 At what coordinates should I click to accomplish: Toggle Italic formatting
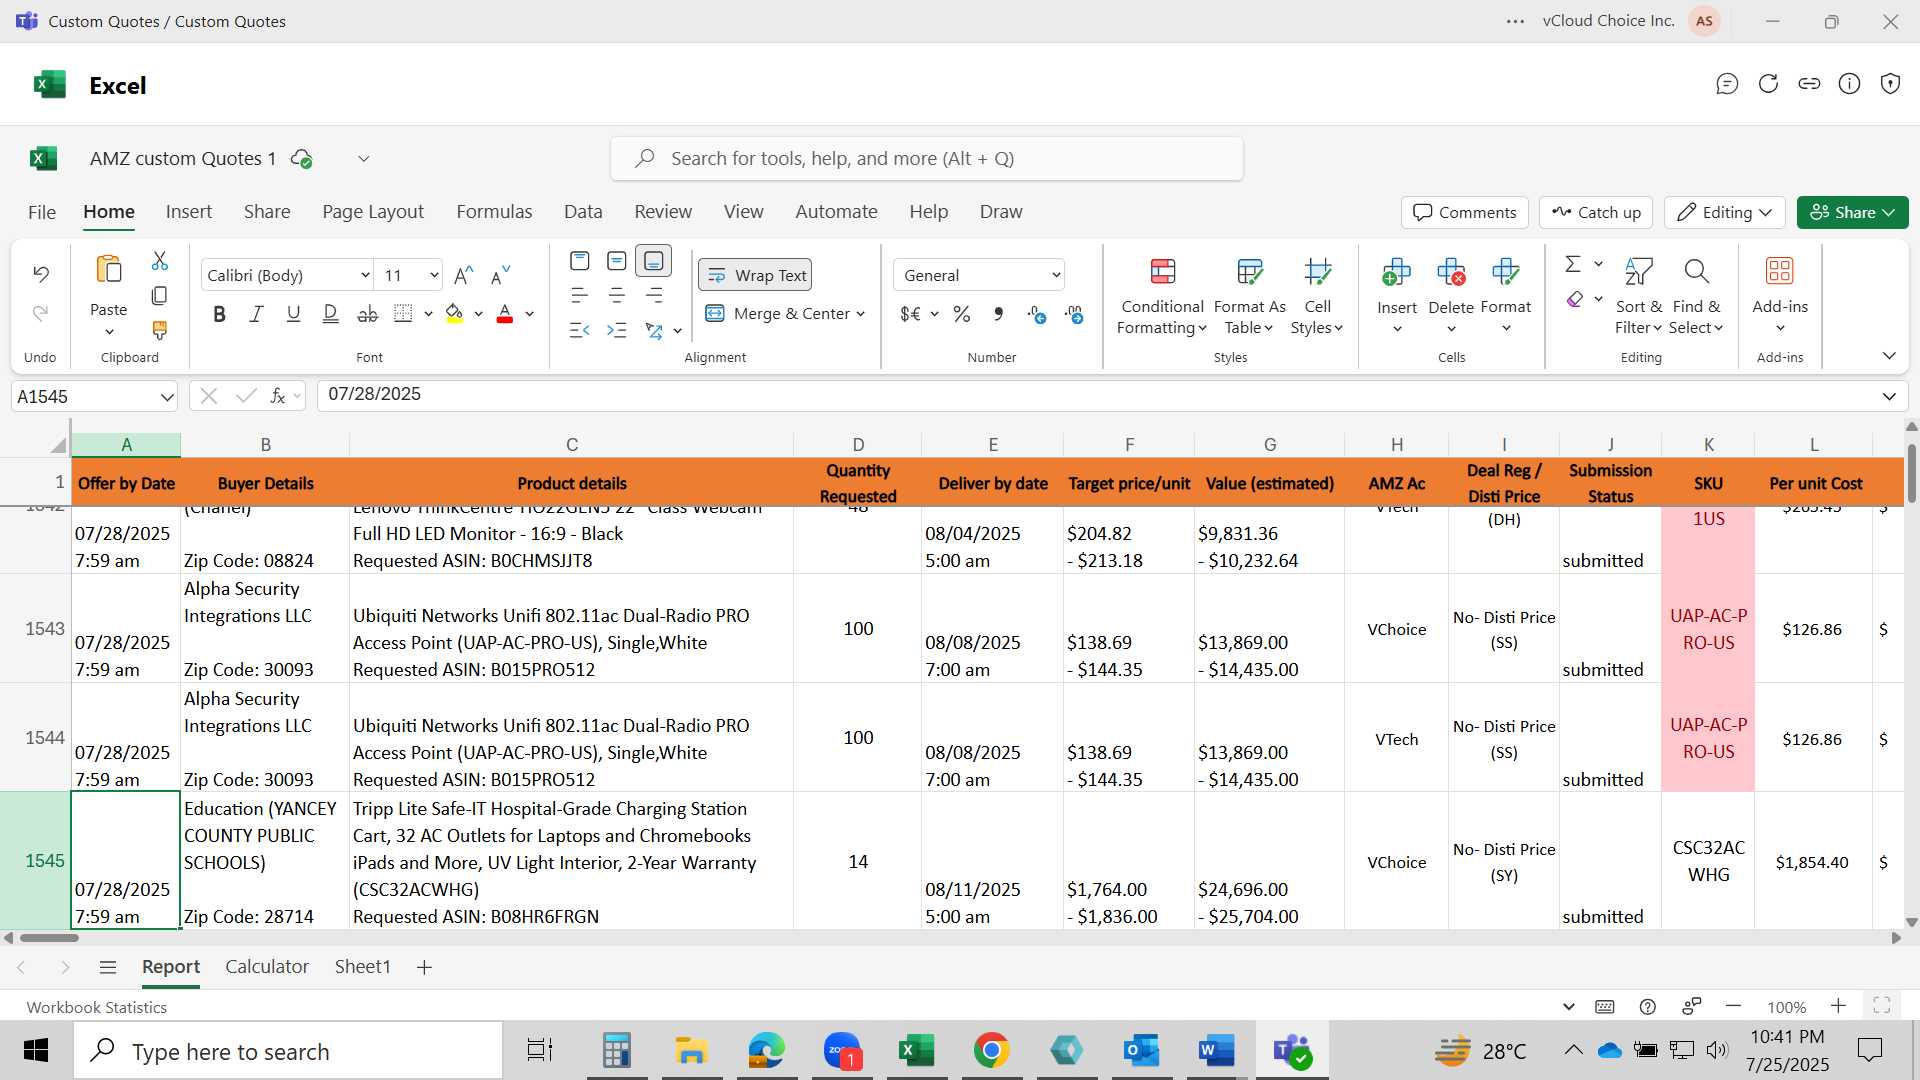[256, 315]
